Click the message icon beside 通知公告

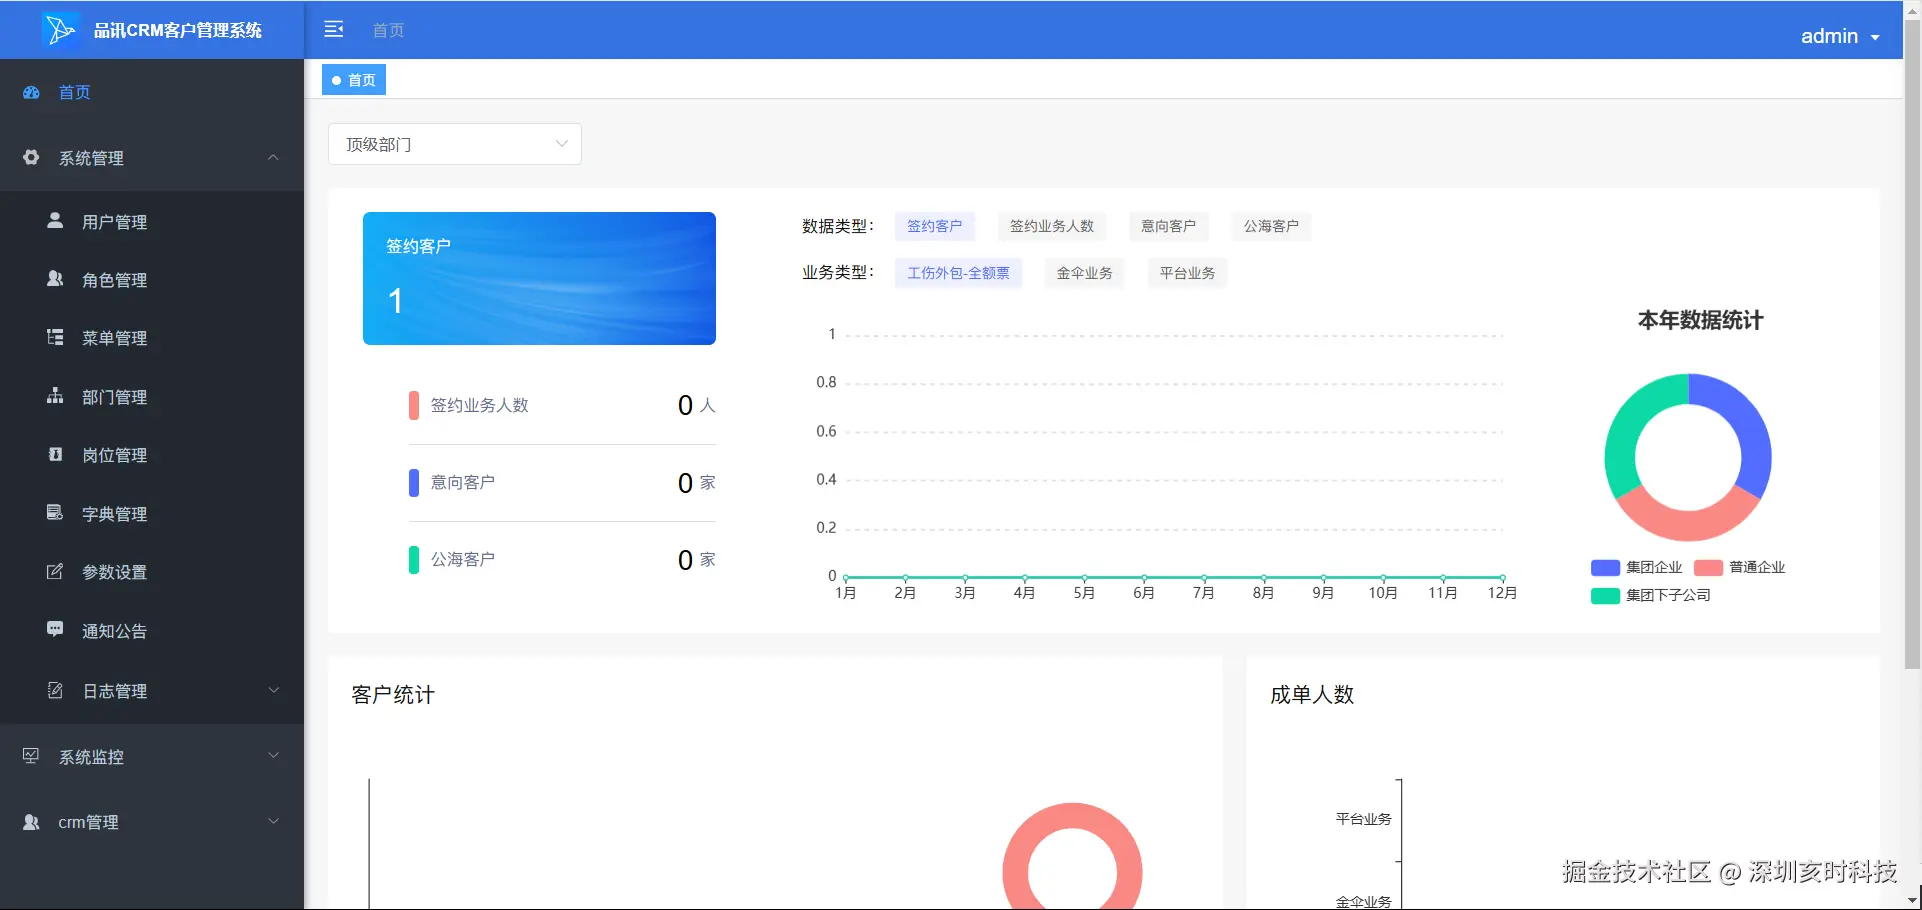(55, 630)
